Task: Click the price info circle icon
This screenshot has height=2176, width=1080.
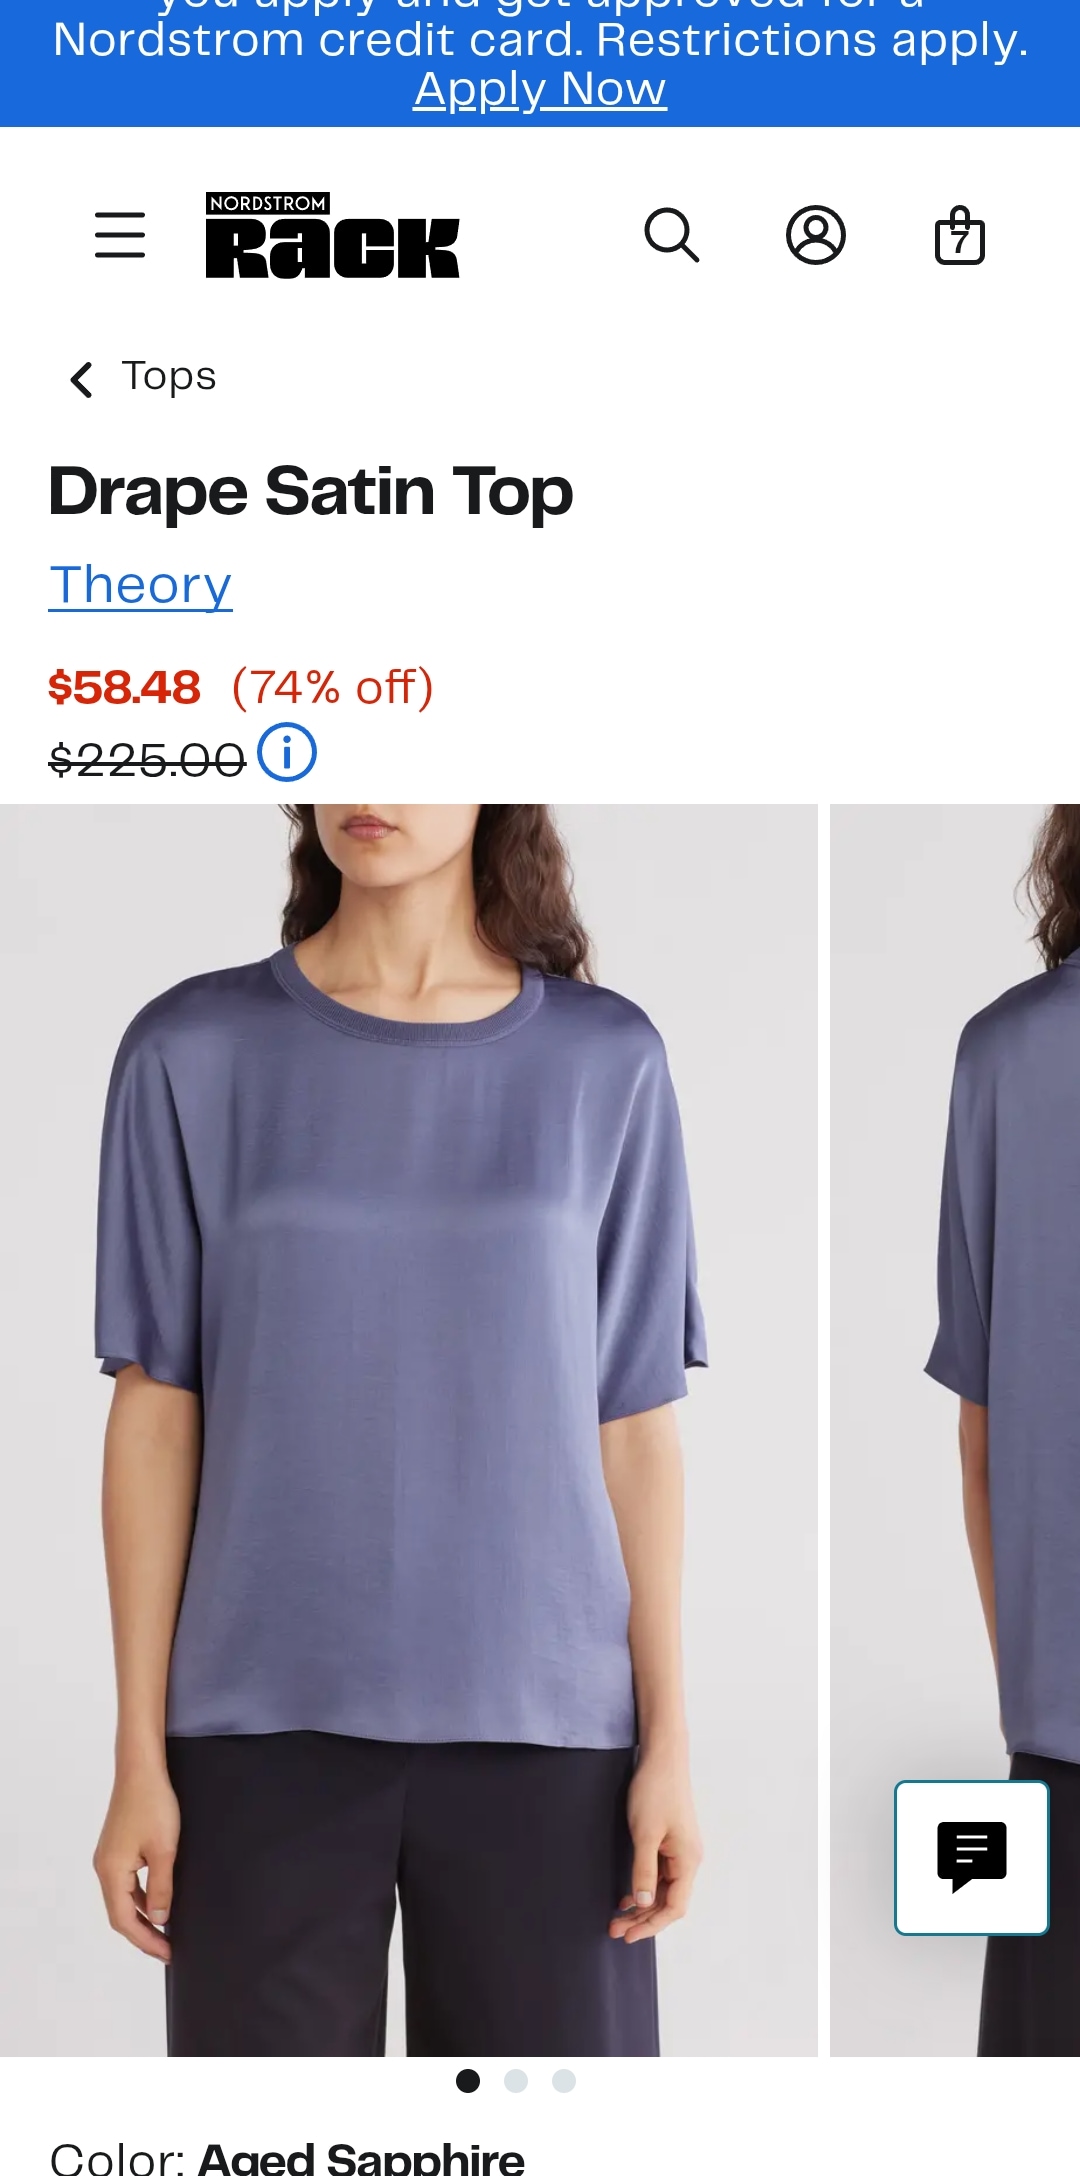Action: pos(287,752)
